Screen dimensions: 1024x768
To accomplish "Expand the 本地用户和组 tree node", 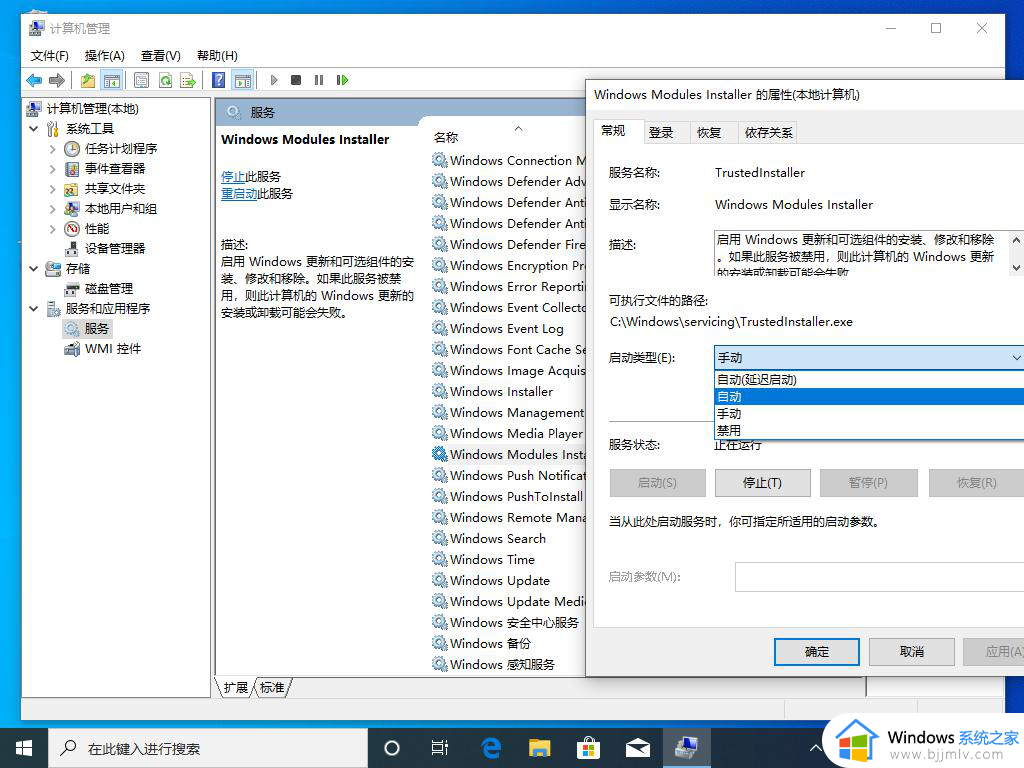I will [x=52, y=209].
